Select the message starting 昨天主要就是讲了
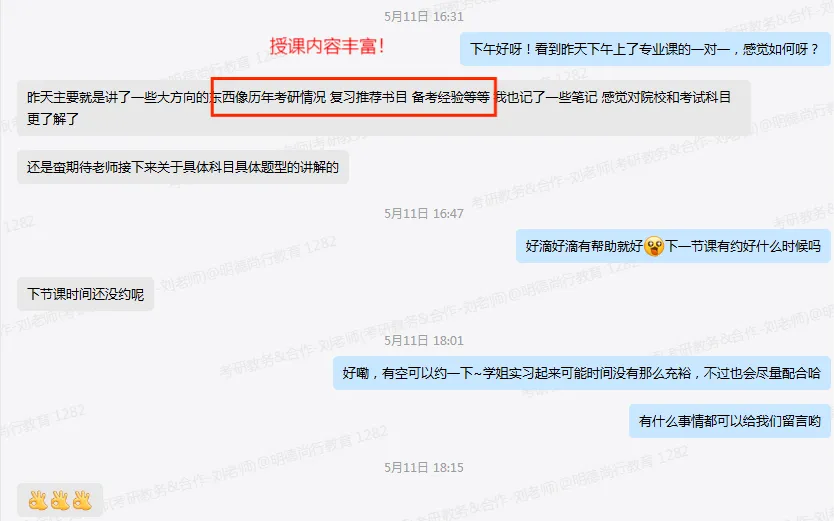834x521 pixels. [383, 108]
